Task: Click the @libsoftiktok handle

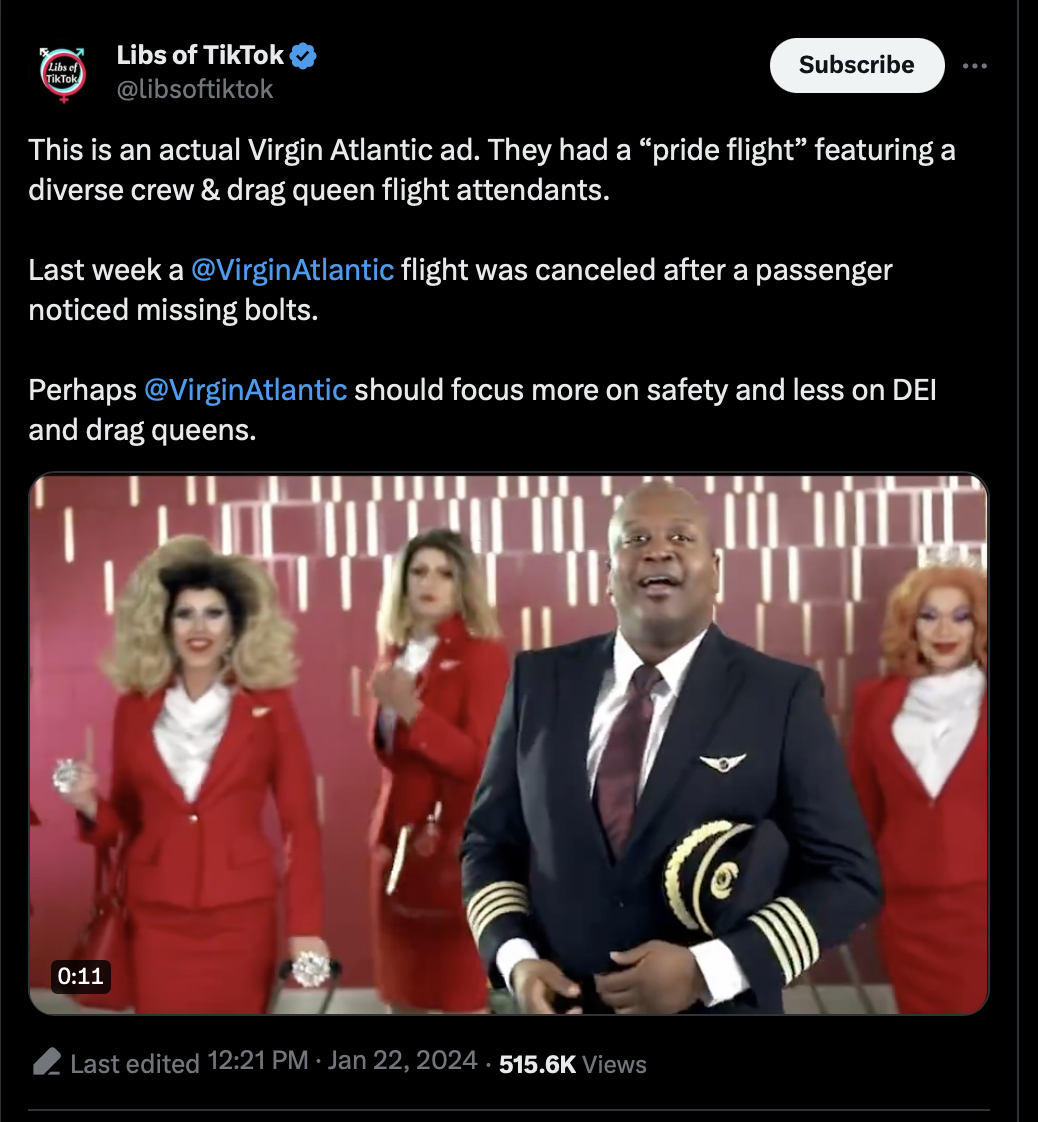Action: [195, 89]
